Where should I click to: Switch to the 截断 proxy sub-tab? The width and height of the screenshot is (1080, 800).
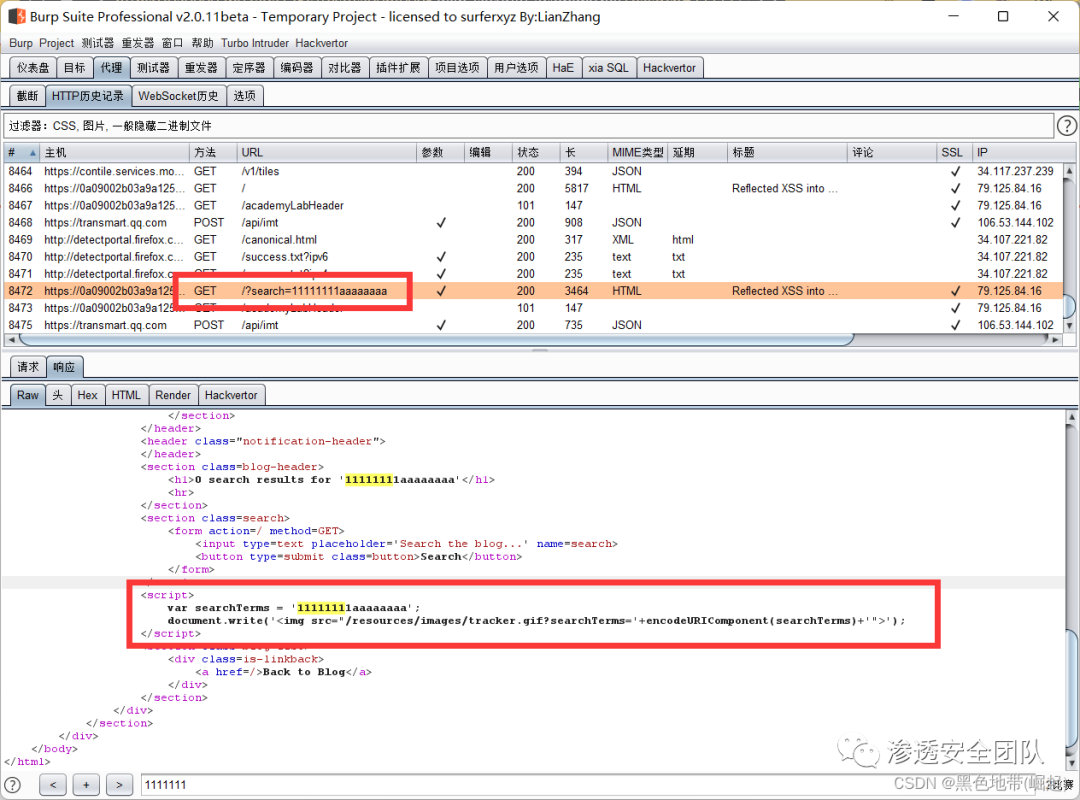[28, 96]
